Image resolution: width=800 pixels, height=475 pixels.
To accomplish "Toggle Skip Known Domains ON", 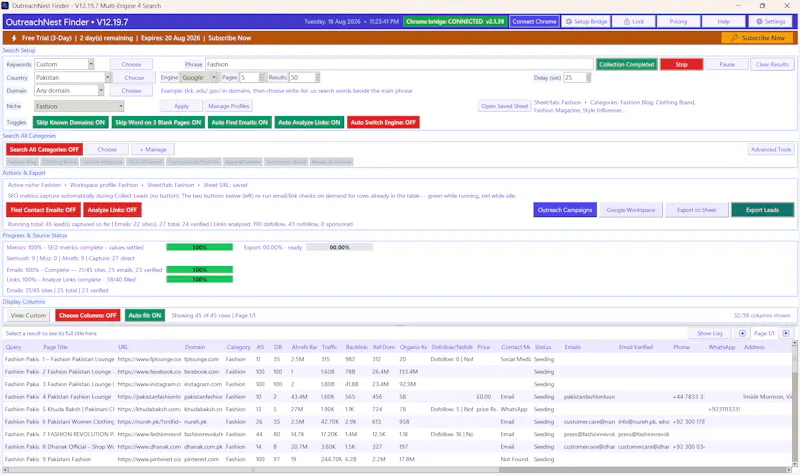I will pyautogui.click(x=70, y=122).
